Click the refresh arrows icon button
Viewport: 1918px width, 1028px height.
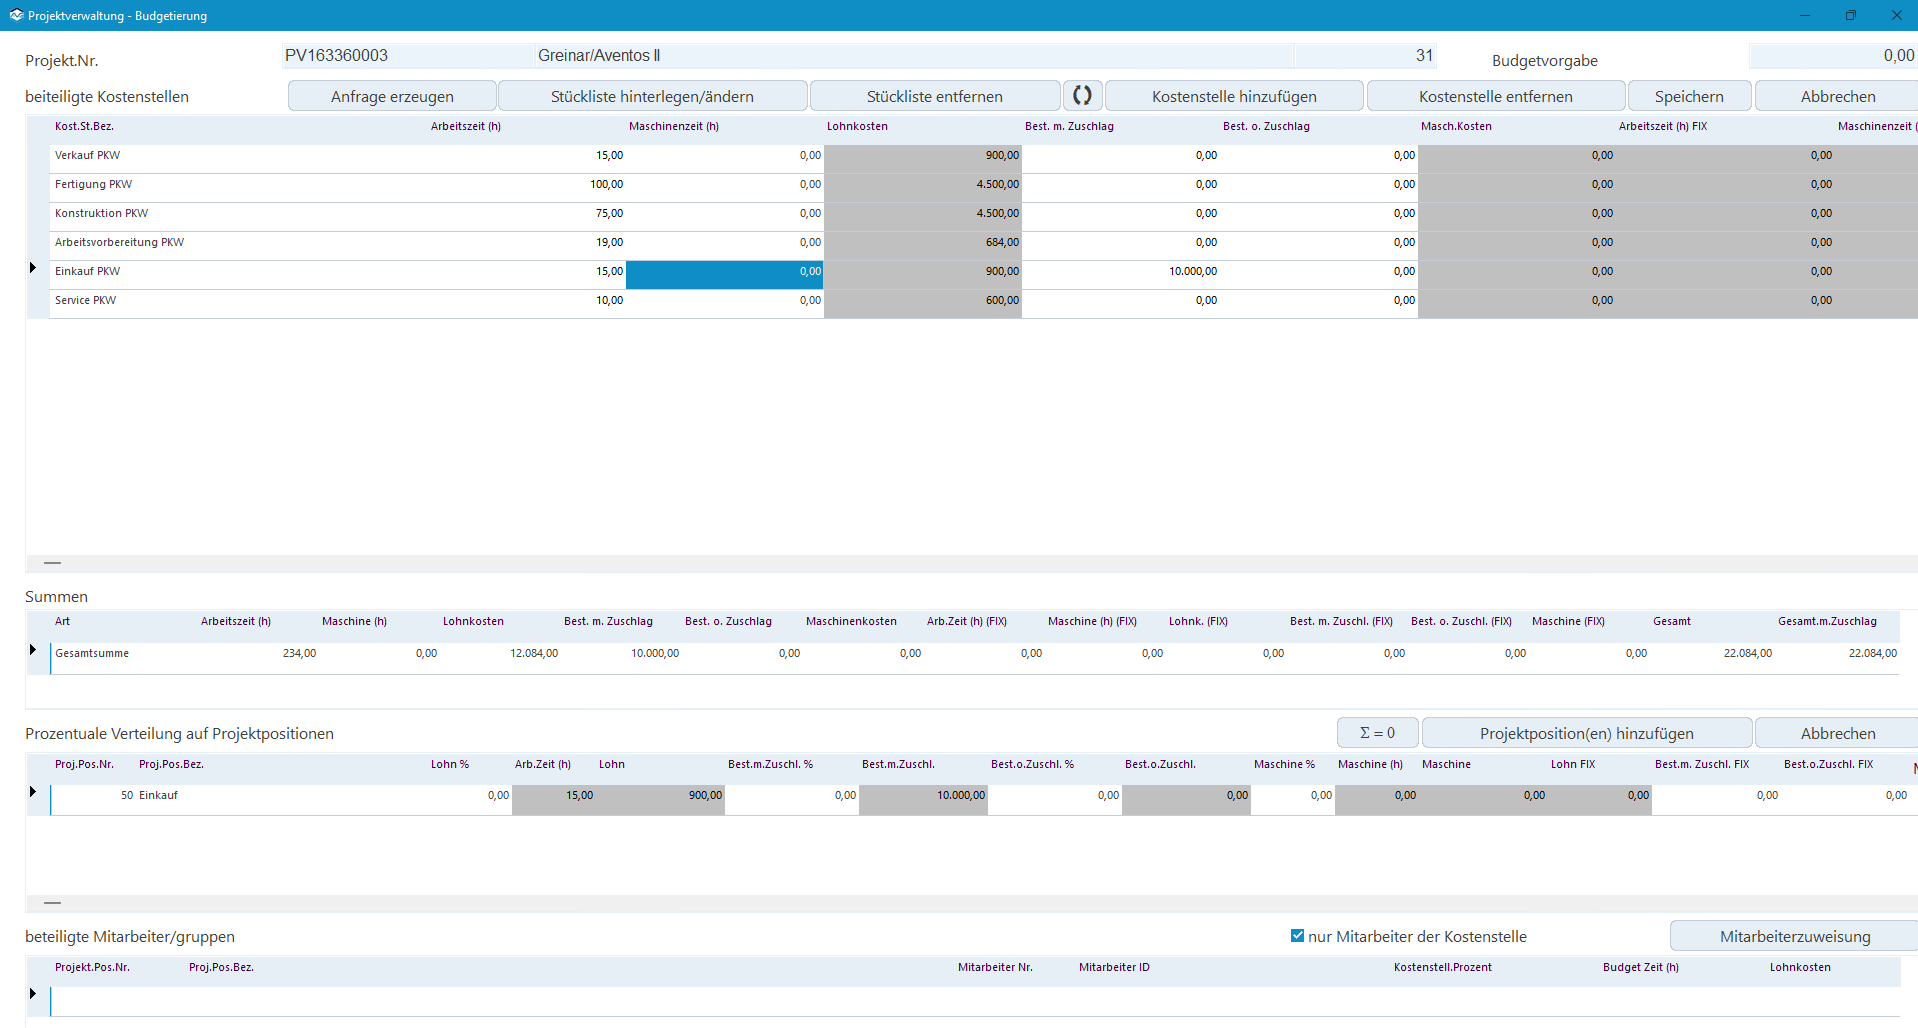1082,96
